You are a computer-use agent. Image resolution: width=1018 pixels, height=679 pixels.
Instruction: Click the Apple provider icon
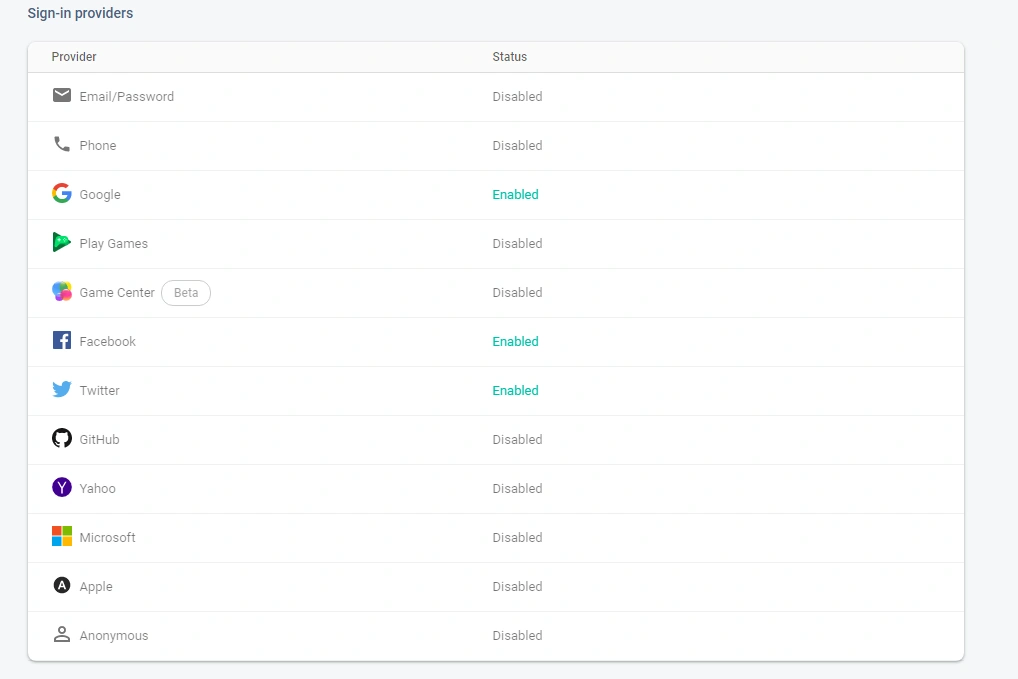tap(62, 586)
